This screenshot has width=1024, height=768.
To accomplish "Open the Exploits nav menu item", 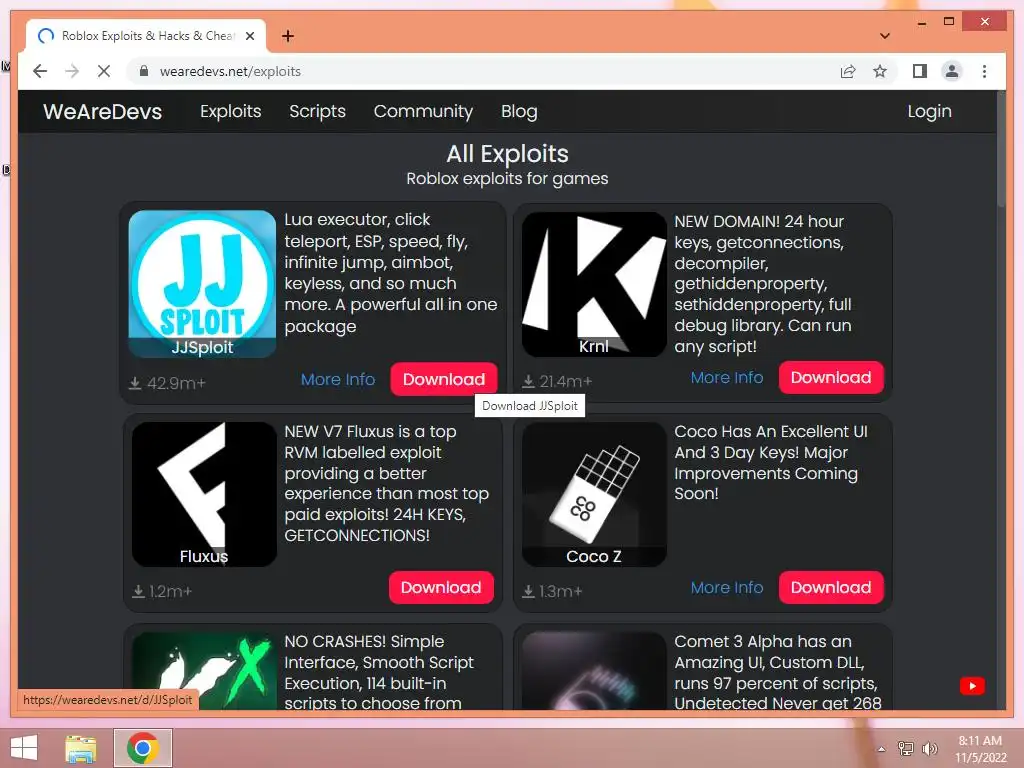I will (231, 112).
